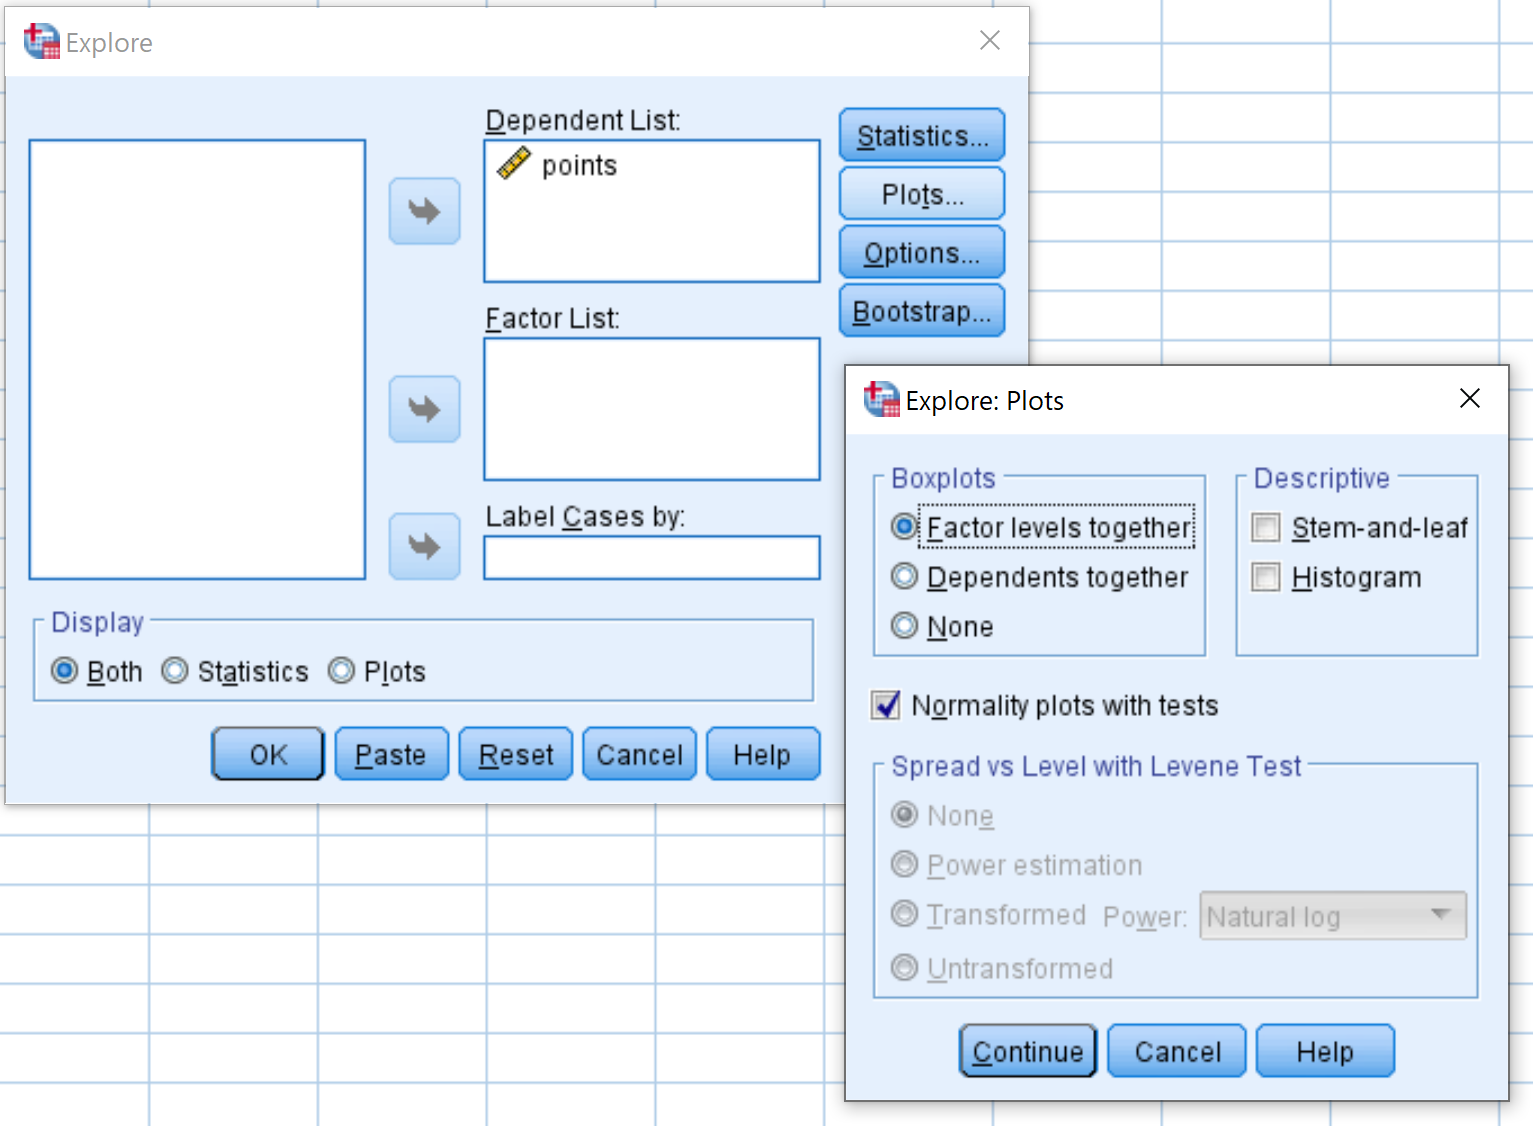1533x1126 pixels.
Task: Open the Statistics settings dialog
Action: point(920,134)
